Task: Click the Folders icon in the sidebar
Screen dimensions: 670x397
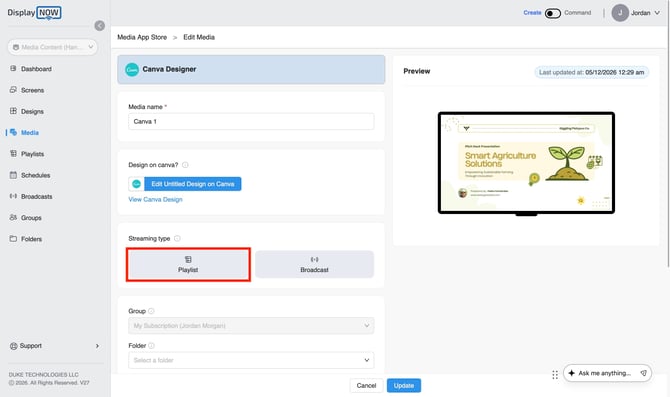Action: (13, 238)
